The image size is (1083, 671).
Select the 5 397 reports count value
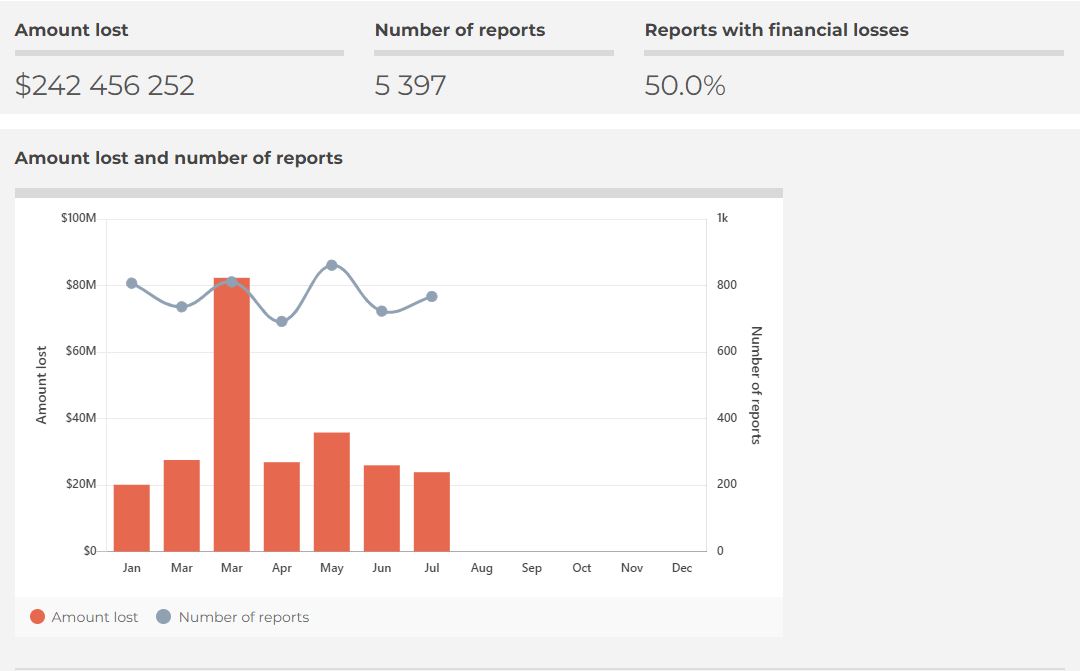point(410,86)
